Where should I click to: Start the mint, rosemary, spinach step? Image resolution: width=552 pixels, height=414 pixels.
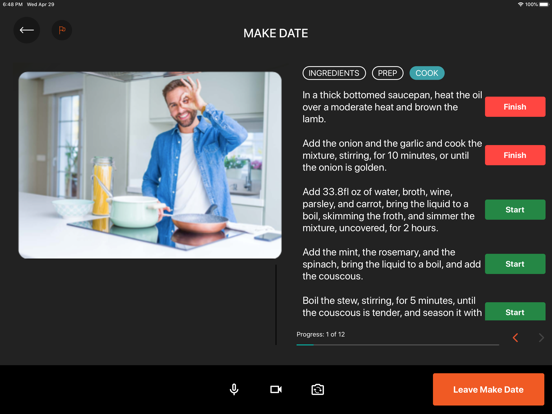click(515, 264)
